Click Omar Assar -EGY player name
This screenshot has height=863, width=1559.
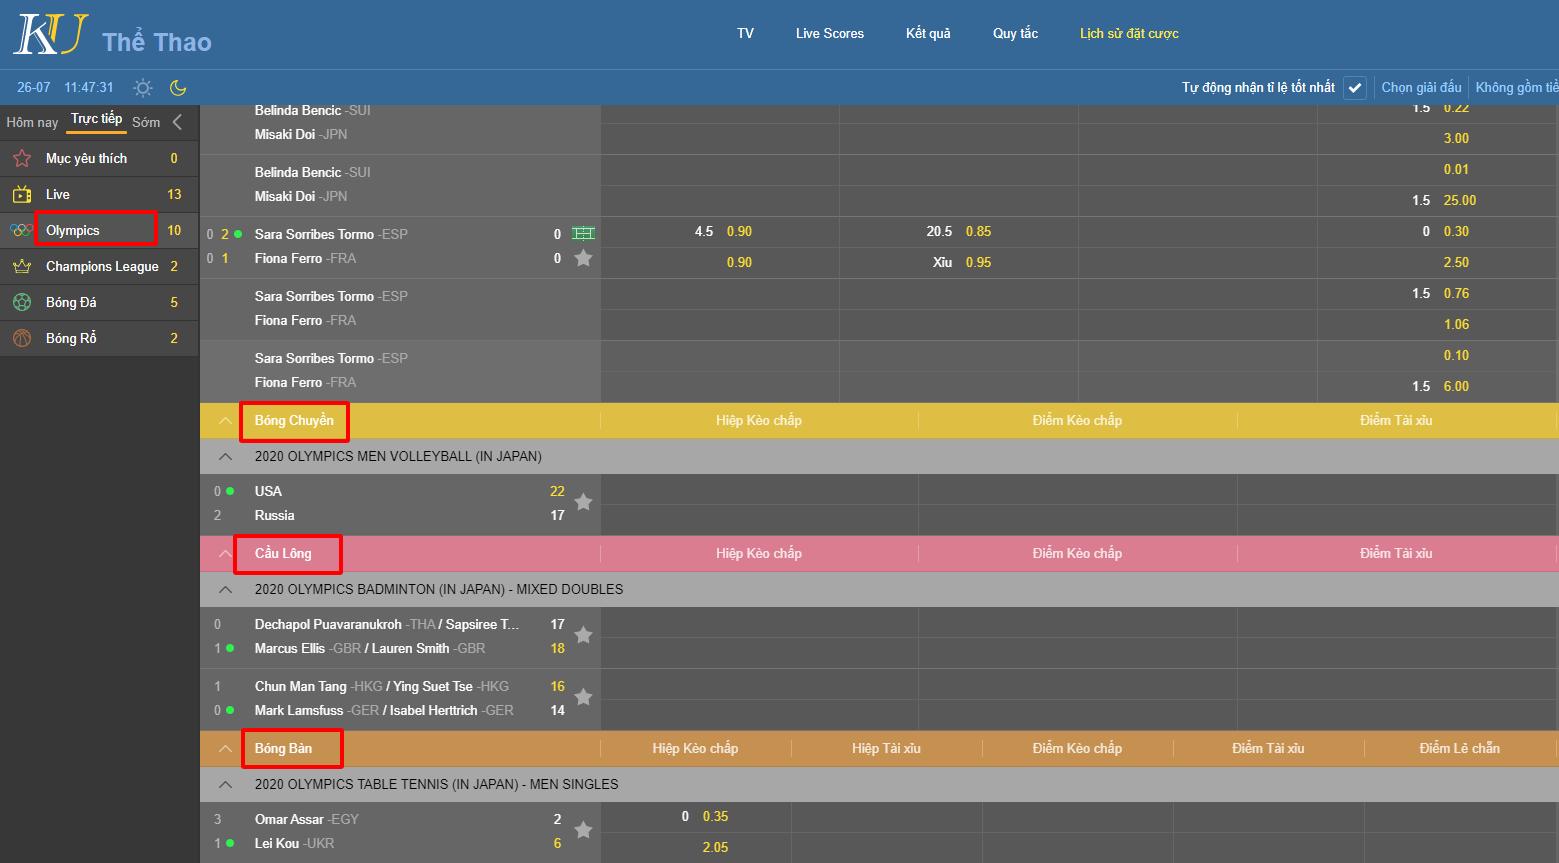[307, 819]
